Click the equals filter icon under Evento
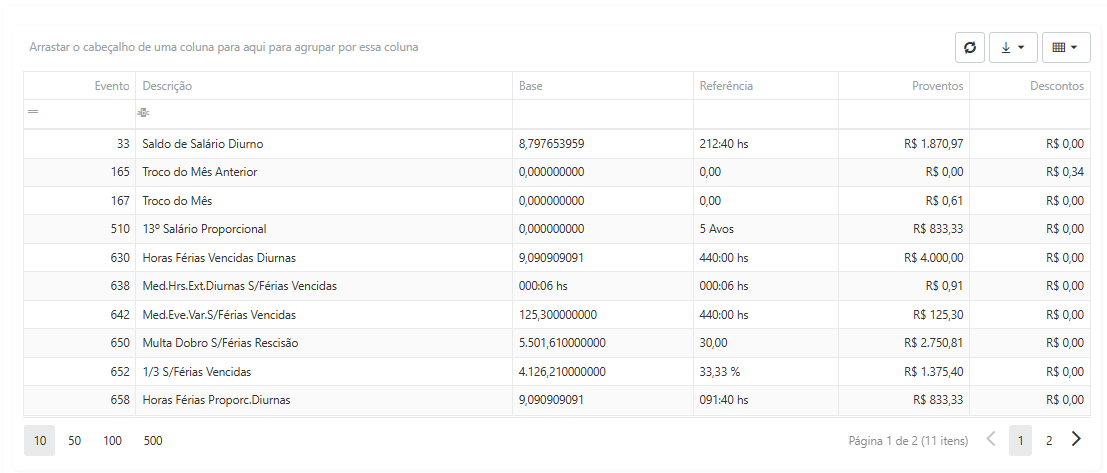Viewport: 1107px width, 473px height. pos(32,112)
